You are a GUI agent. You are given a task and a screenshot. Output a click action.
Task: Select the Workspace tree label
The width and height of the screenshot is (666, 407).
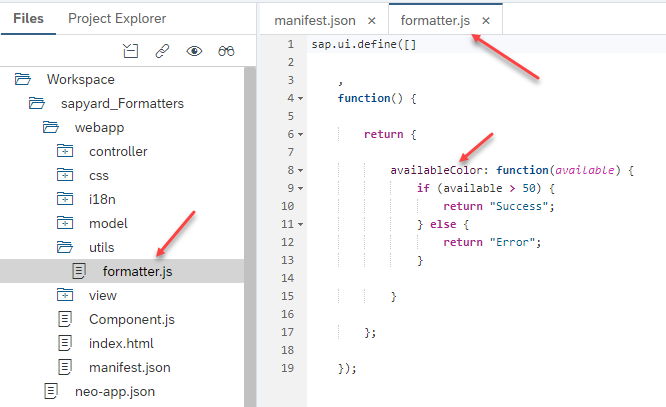click(81, 79)
